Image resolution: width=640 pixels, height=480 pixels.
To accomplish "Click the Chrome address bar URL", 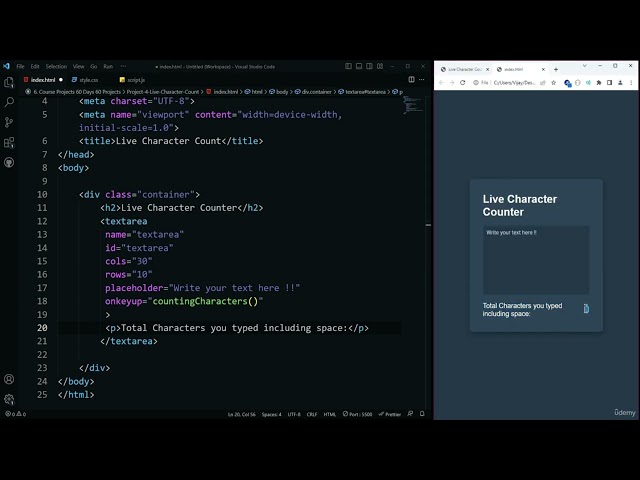I will (x=514, y=82).
